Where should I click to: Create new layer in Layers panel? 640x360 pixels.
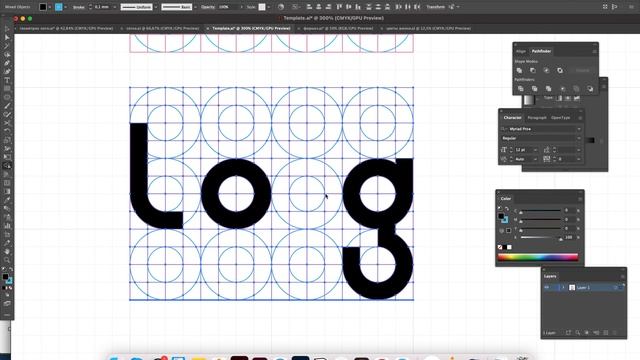pos(606,333)
